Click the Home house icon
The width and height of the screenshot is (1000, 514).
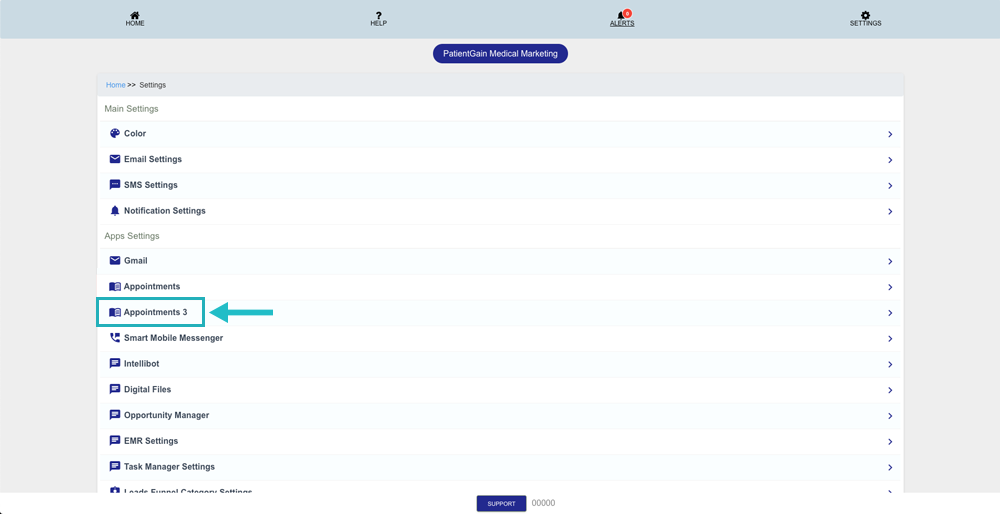(x=135, y=15)
